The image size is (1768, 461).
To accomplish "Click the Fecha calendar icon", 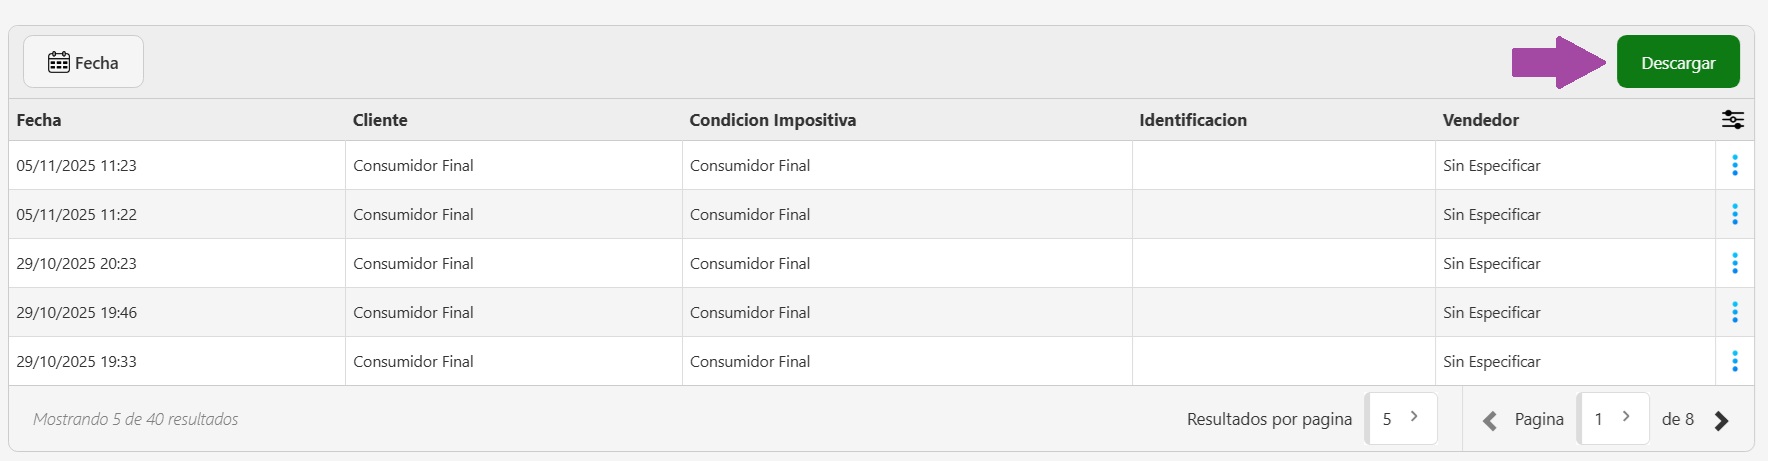I will pos(59,62).
